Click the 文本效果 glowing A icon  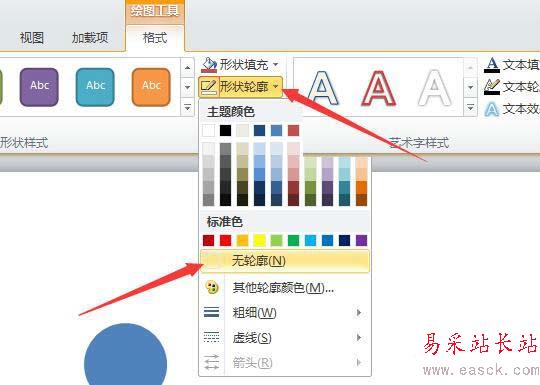(x=492, y=110)
